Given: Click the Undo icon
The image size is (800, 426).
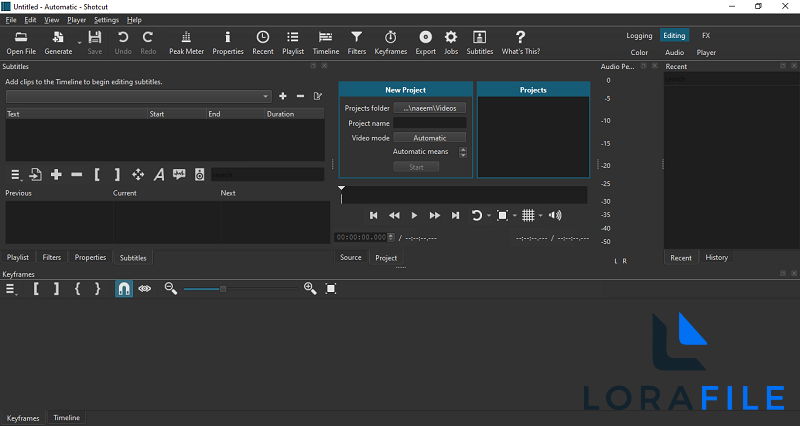Looking at the screenshot, I should point(123,43).
